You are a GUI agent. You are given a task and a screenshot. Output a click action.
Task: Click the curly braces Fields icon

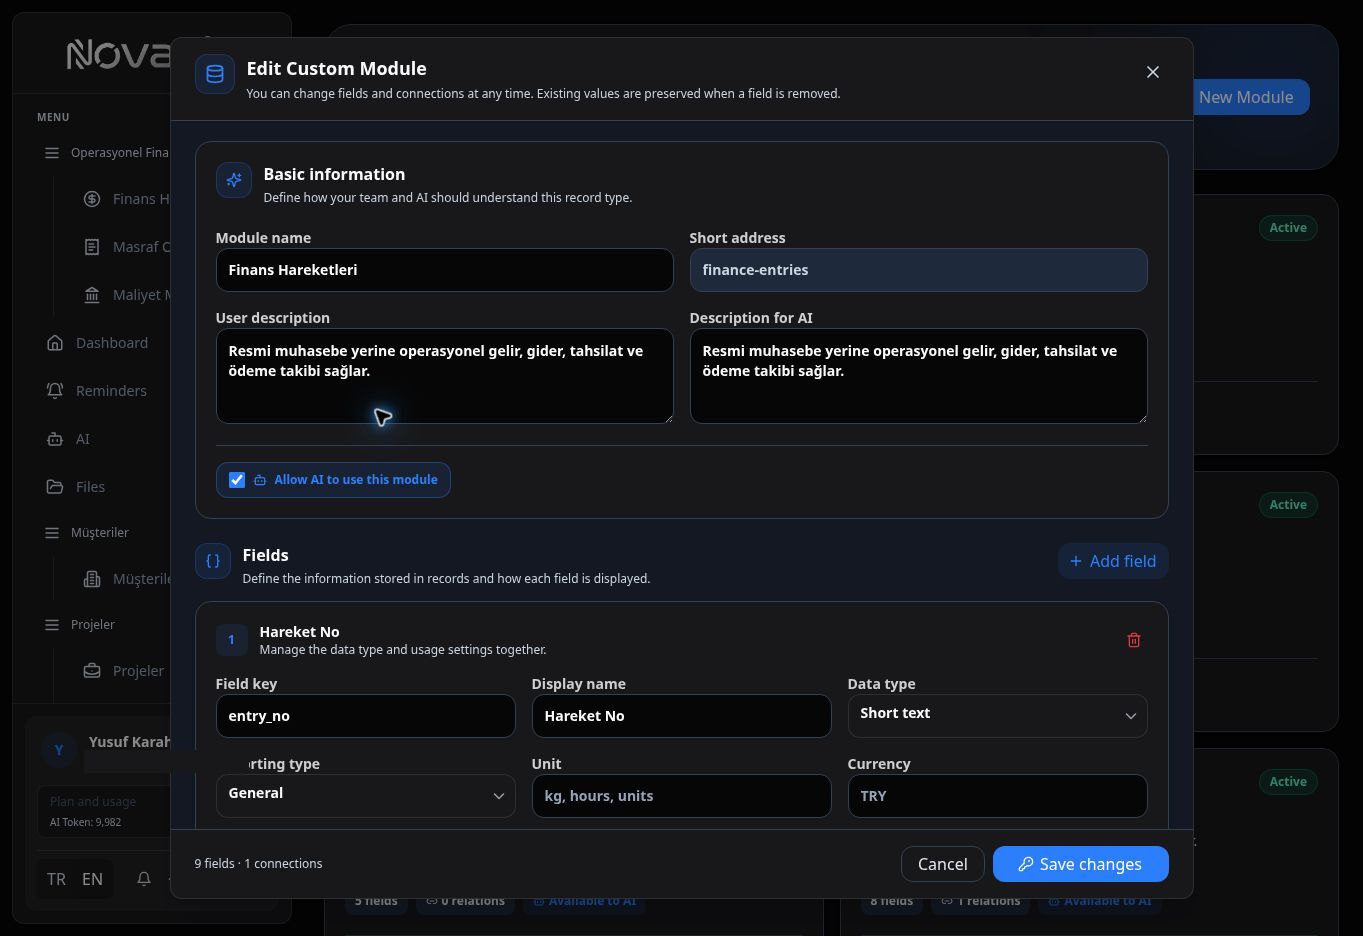(213, 561)
